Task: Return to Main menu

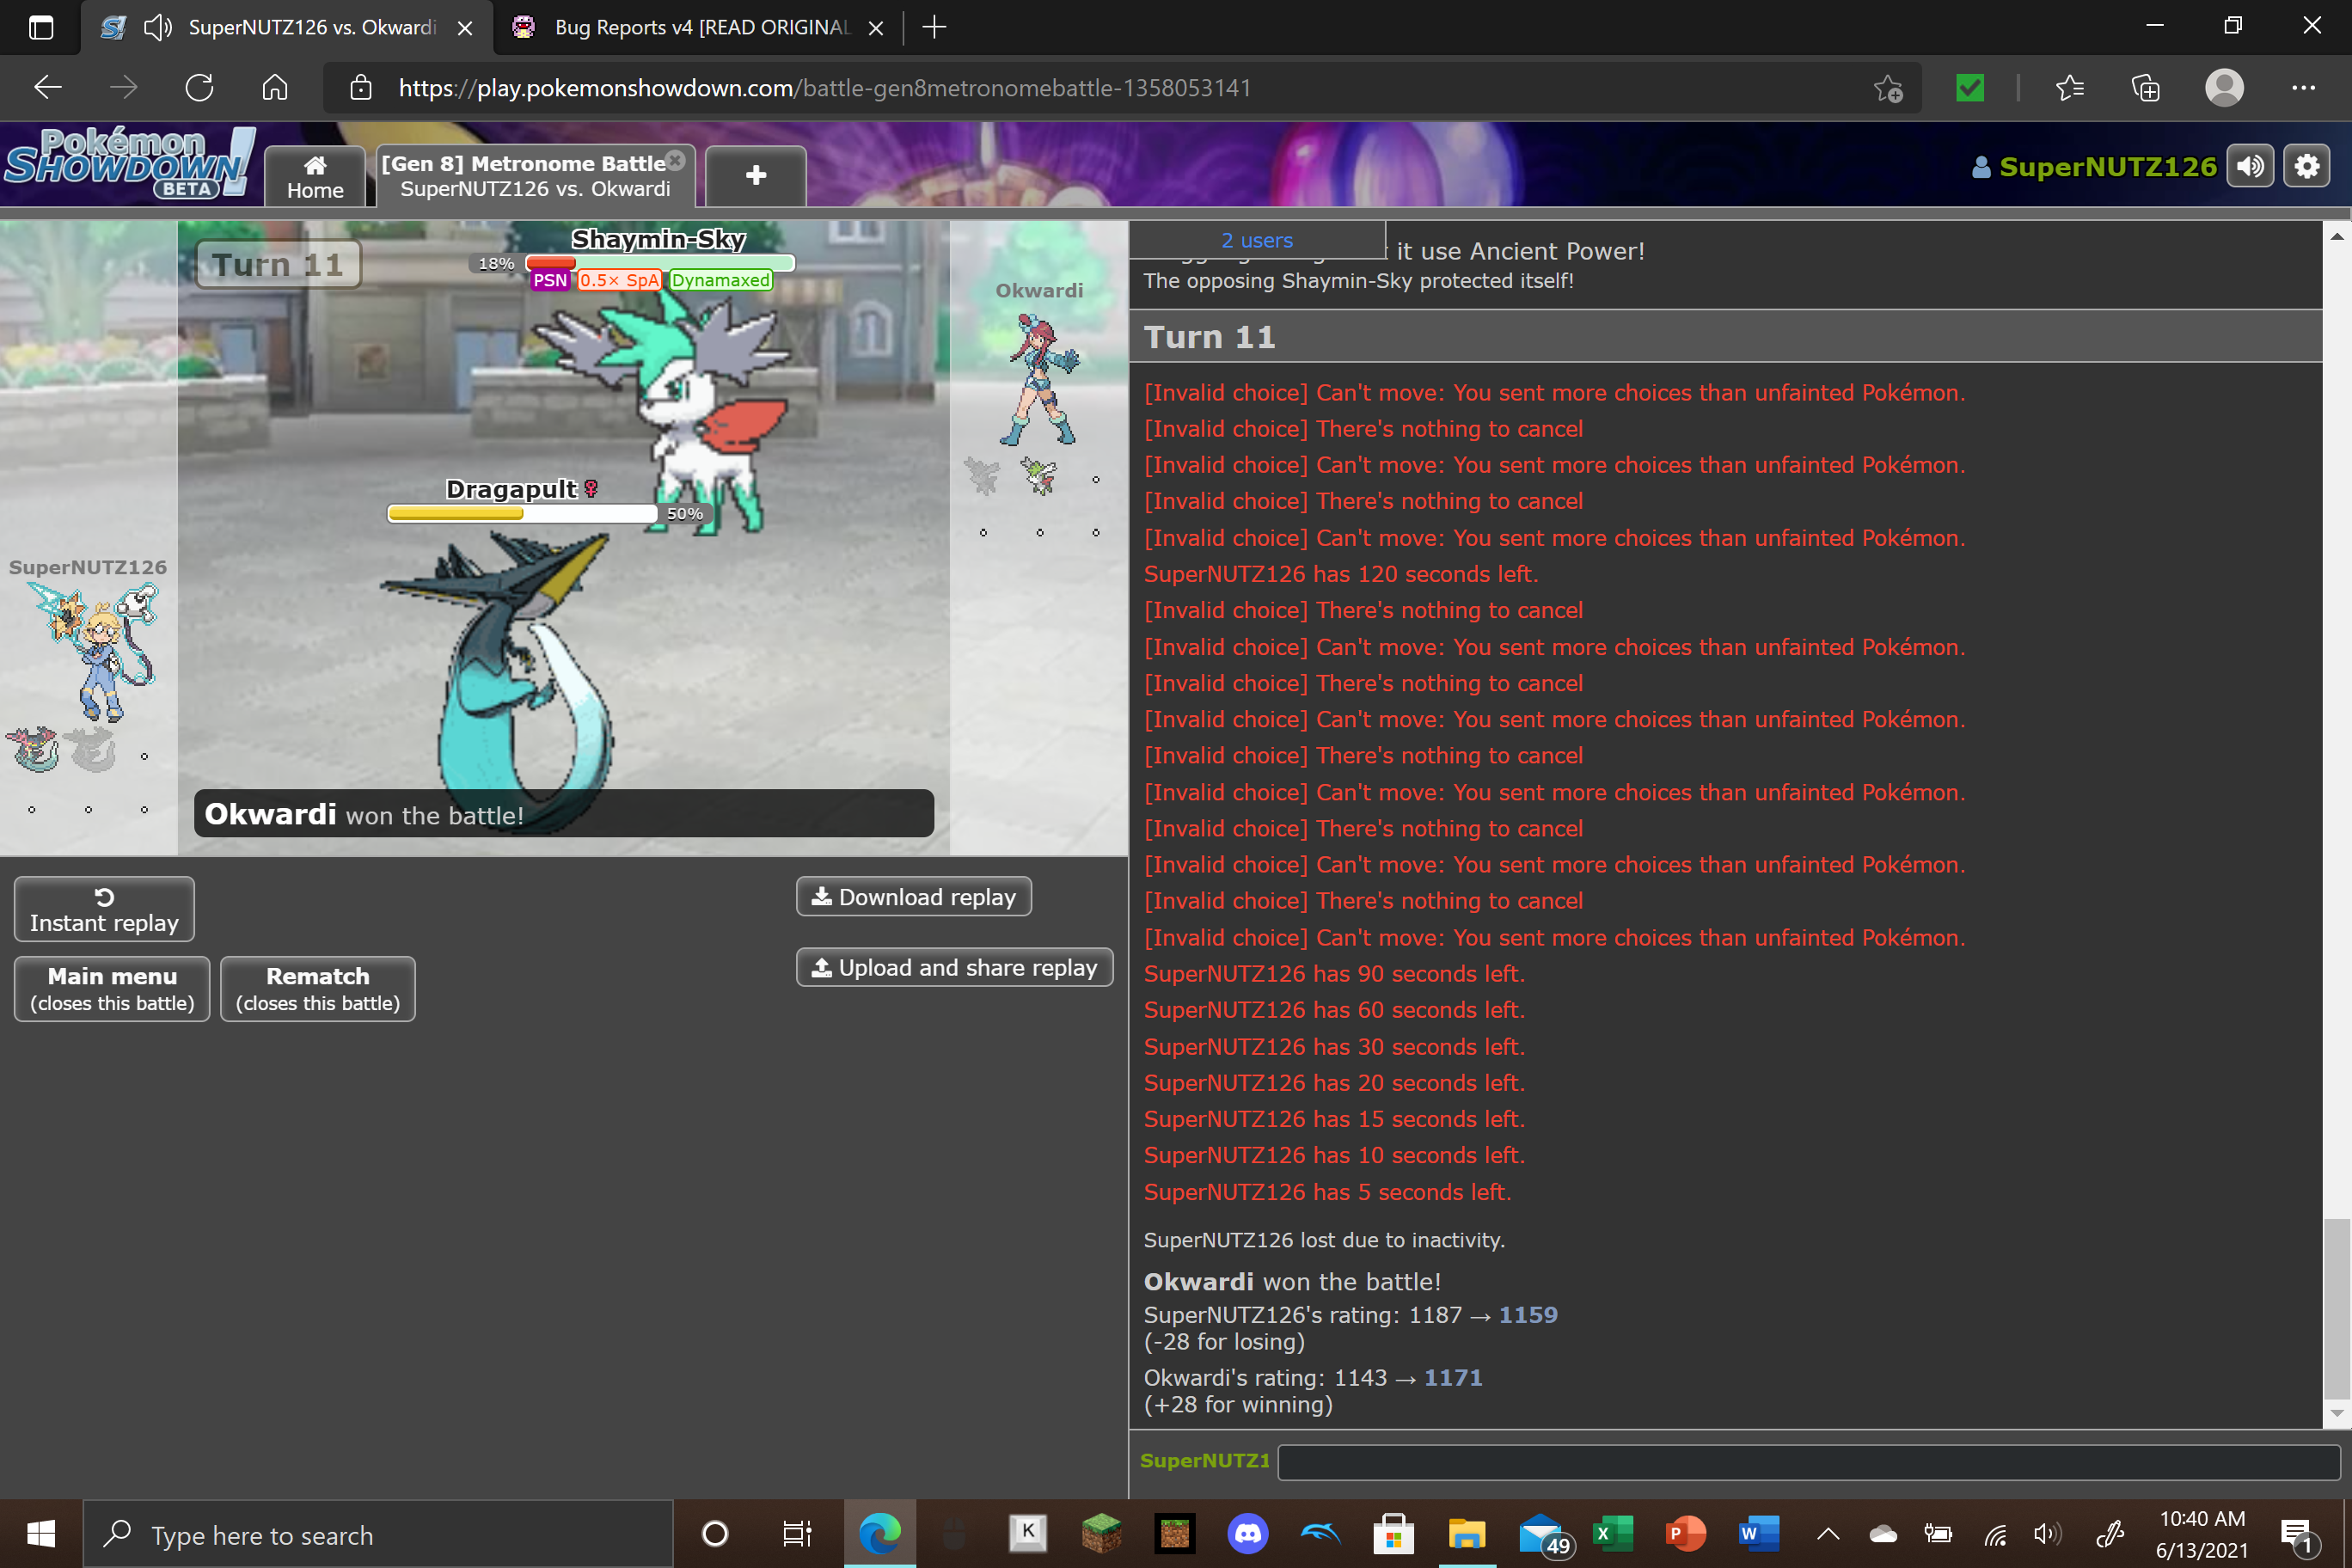Action: pyautogui.click(x=112, y=988)
